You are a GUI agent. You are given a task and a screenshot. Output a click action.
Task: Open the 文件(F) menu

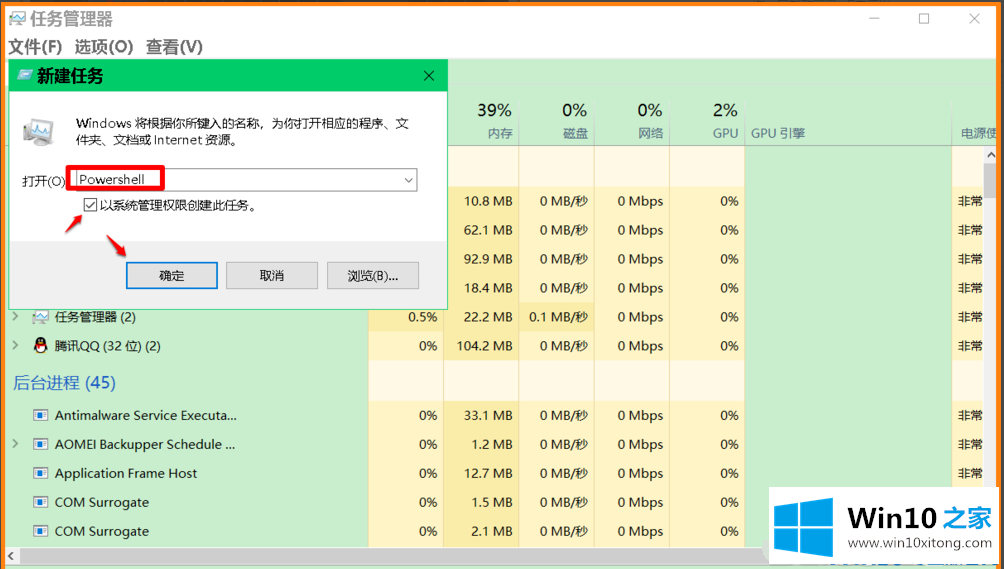pos(35,47)
